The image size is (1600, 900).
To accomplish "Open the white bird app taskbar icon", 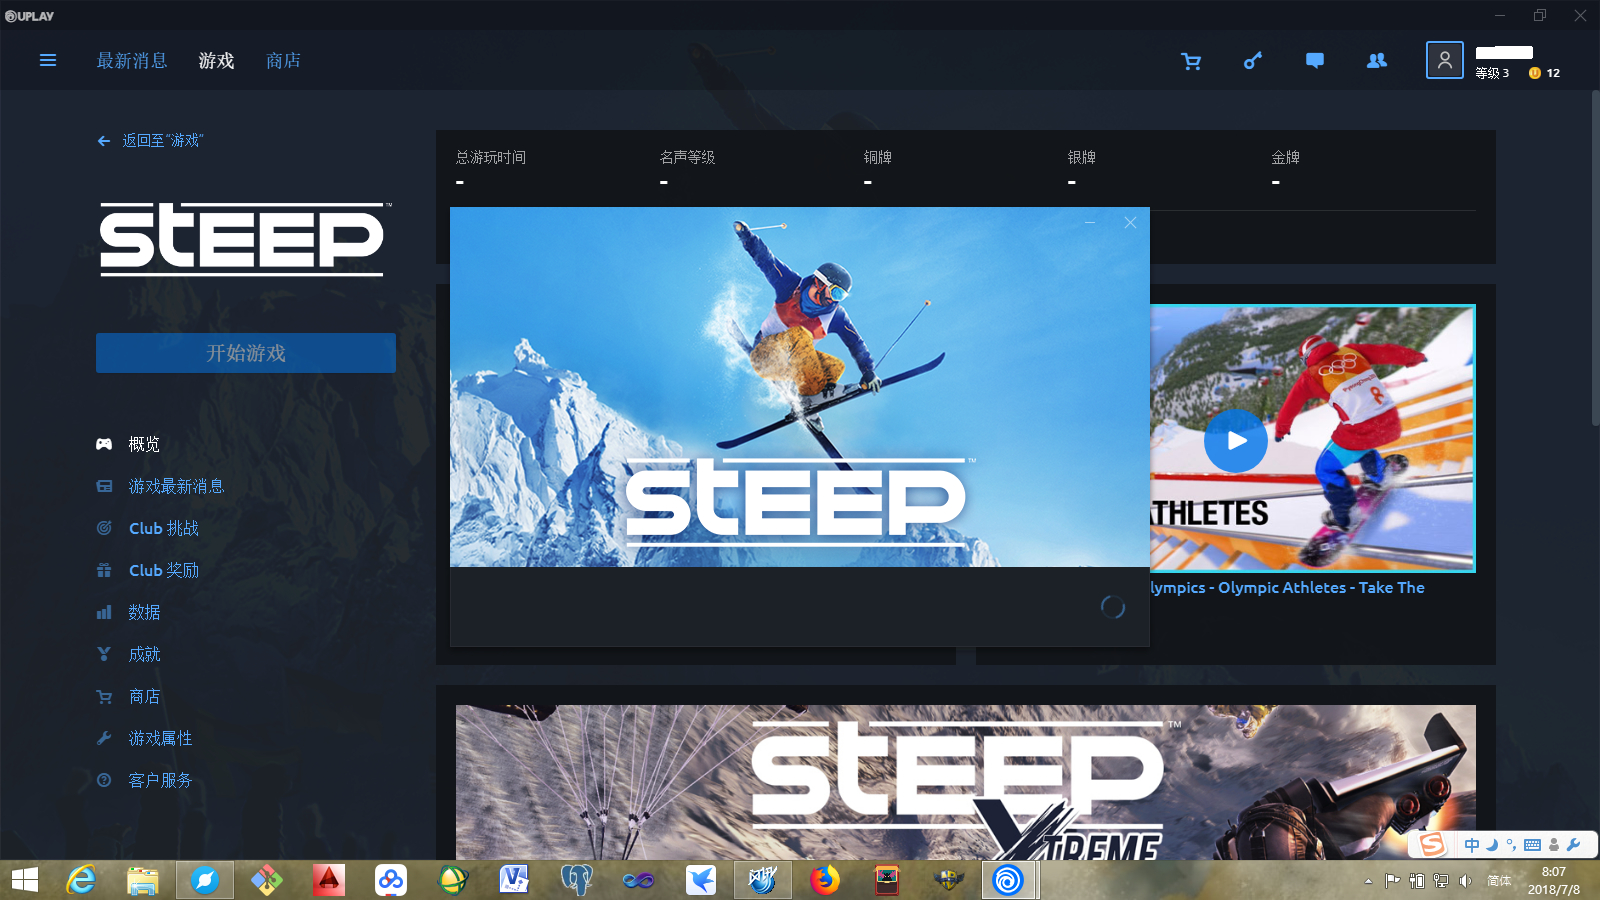I will point(701,880).
